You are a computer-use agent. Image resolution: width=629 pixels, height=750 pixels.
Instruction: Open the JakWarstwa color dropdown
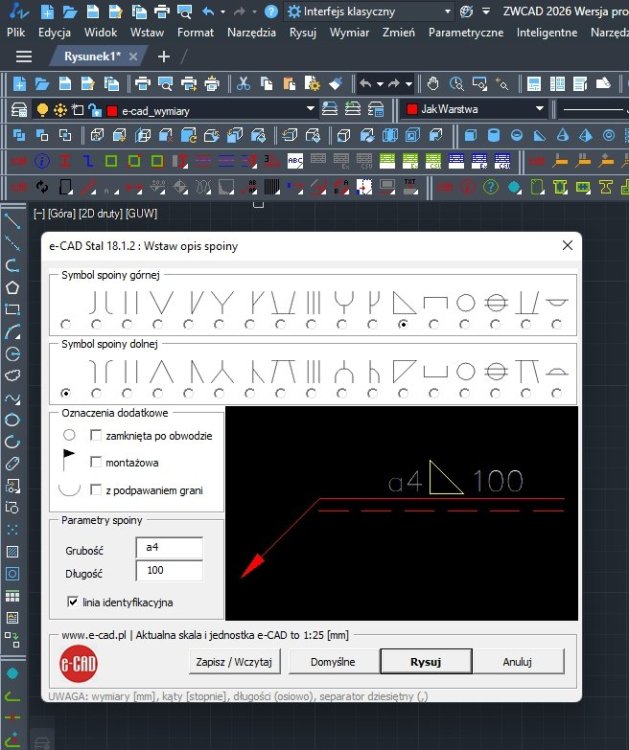pyautogui.click(x=540, y=109)
